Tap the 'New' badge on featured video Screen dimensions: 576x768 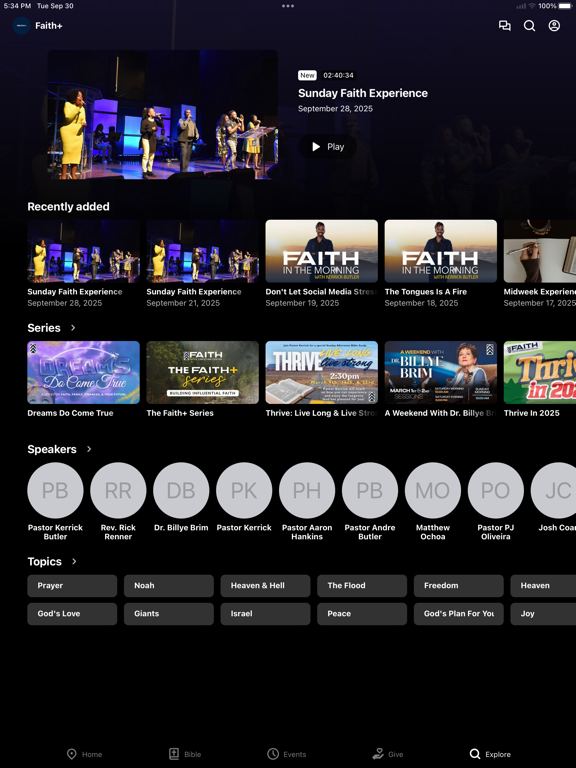click(x=307, y=75)
